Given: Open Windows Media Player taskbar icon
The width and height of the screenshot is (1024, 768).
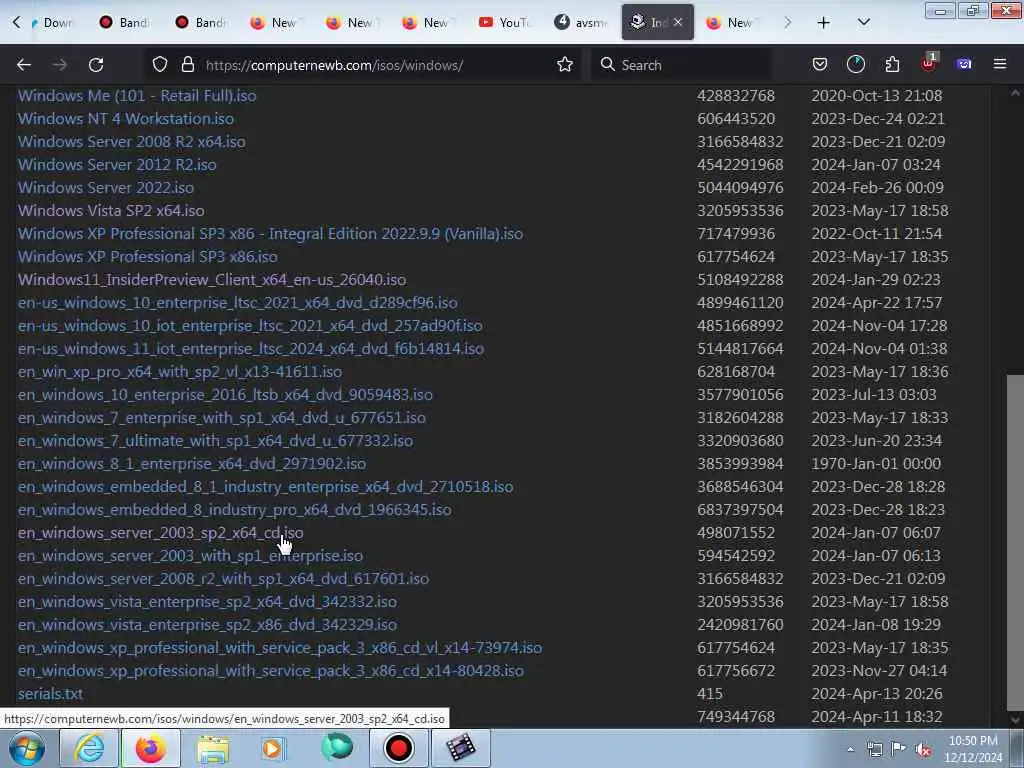Looking at the screenshot, I should [272, 748].
